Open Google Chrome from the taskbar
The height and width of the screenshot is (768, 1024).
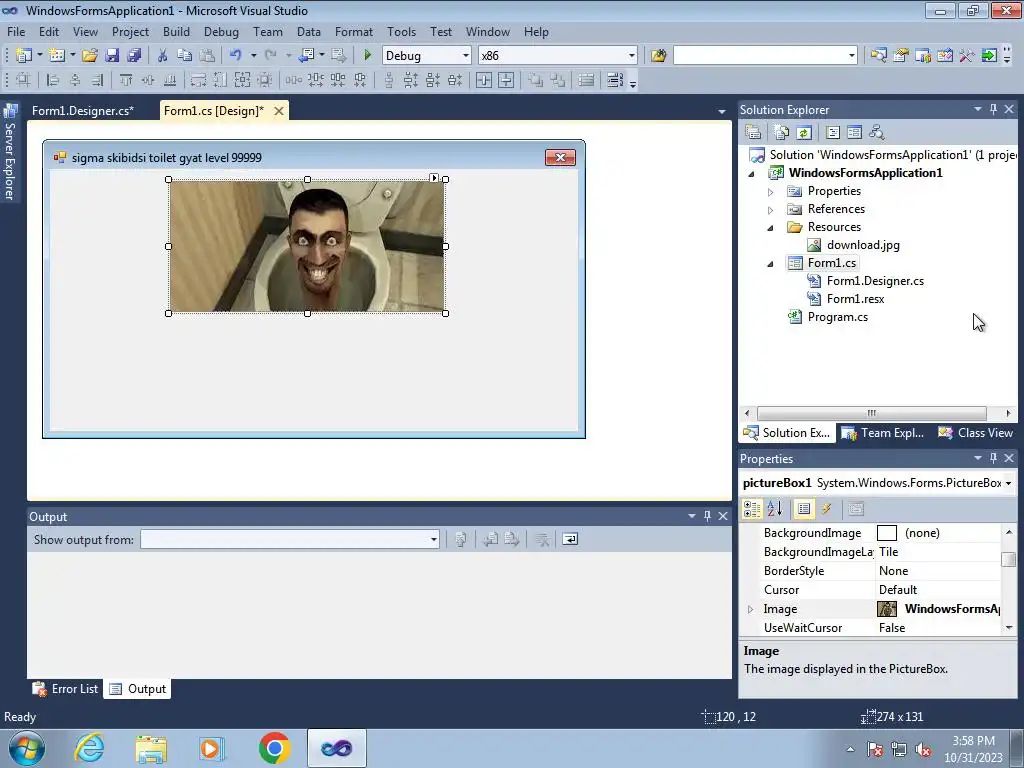pos(274,748)
